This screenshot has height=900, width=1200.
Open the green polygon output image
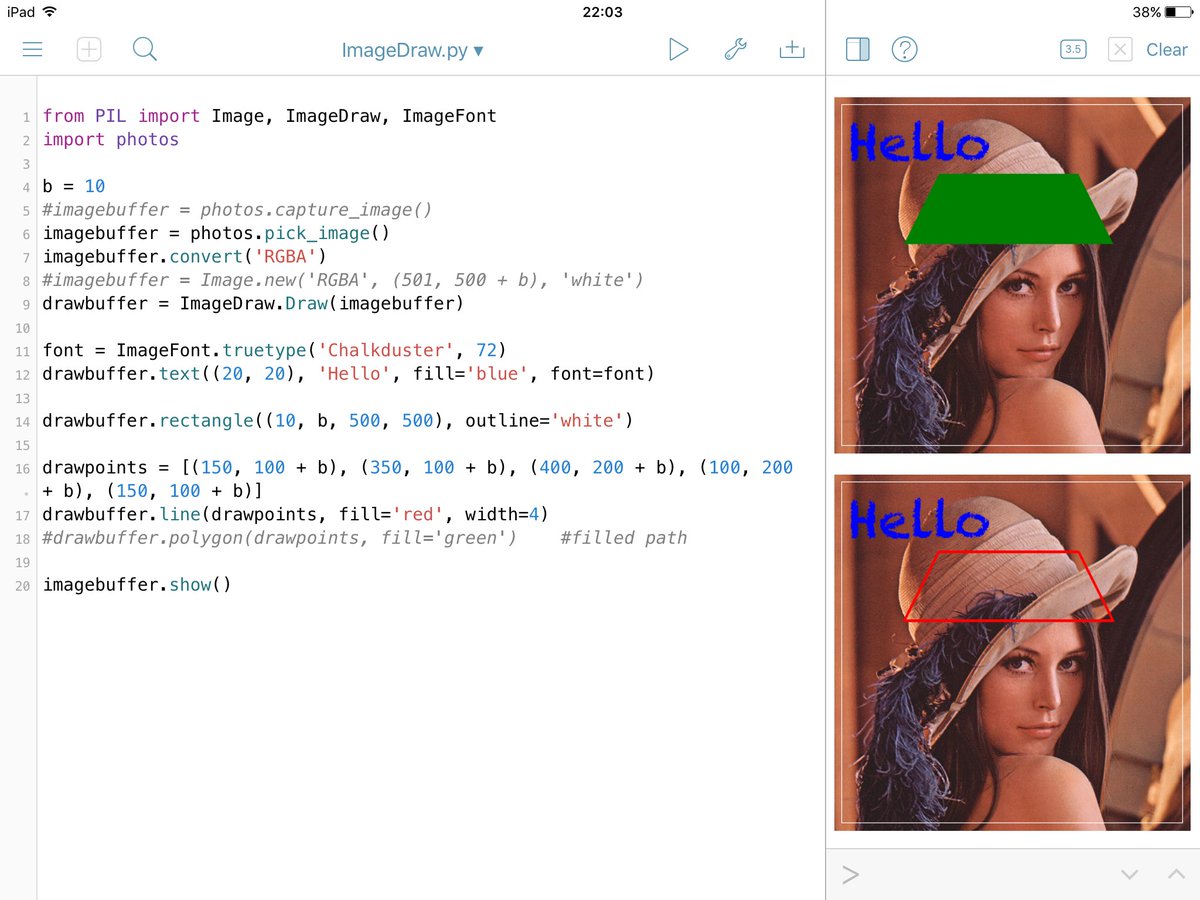[x=1012, y=275]
